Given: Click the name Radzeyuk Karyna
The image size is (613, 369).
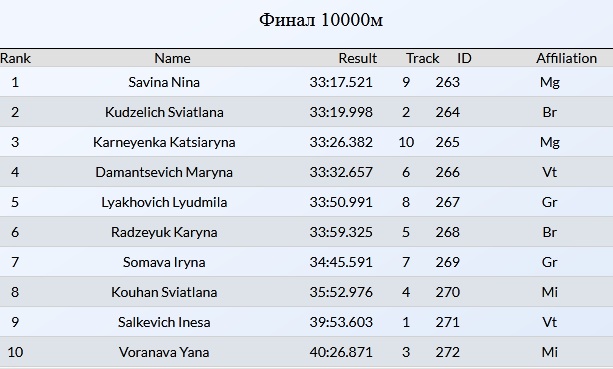Looking at the screenshot, I should click(x=164, y=232).
